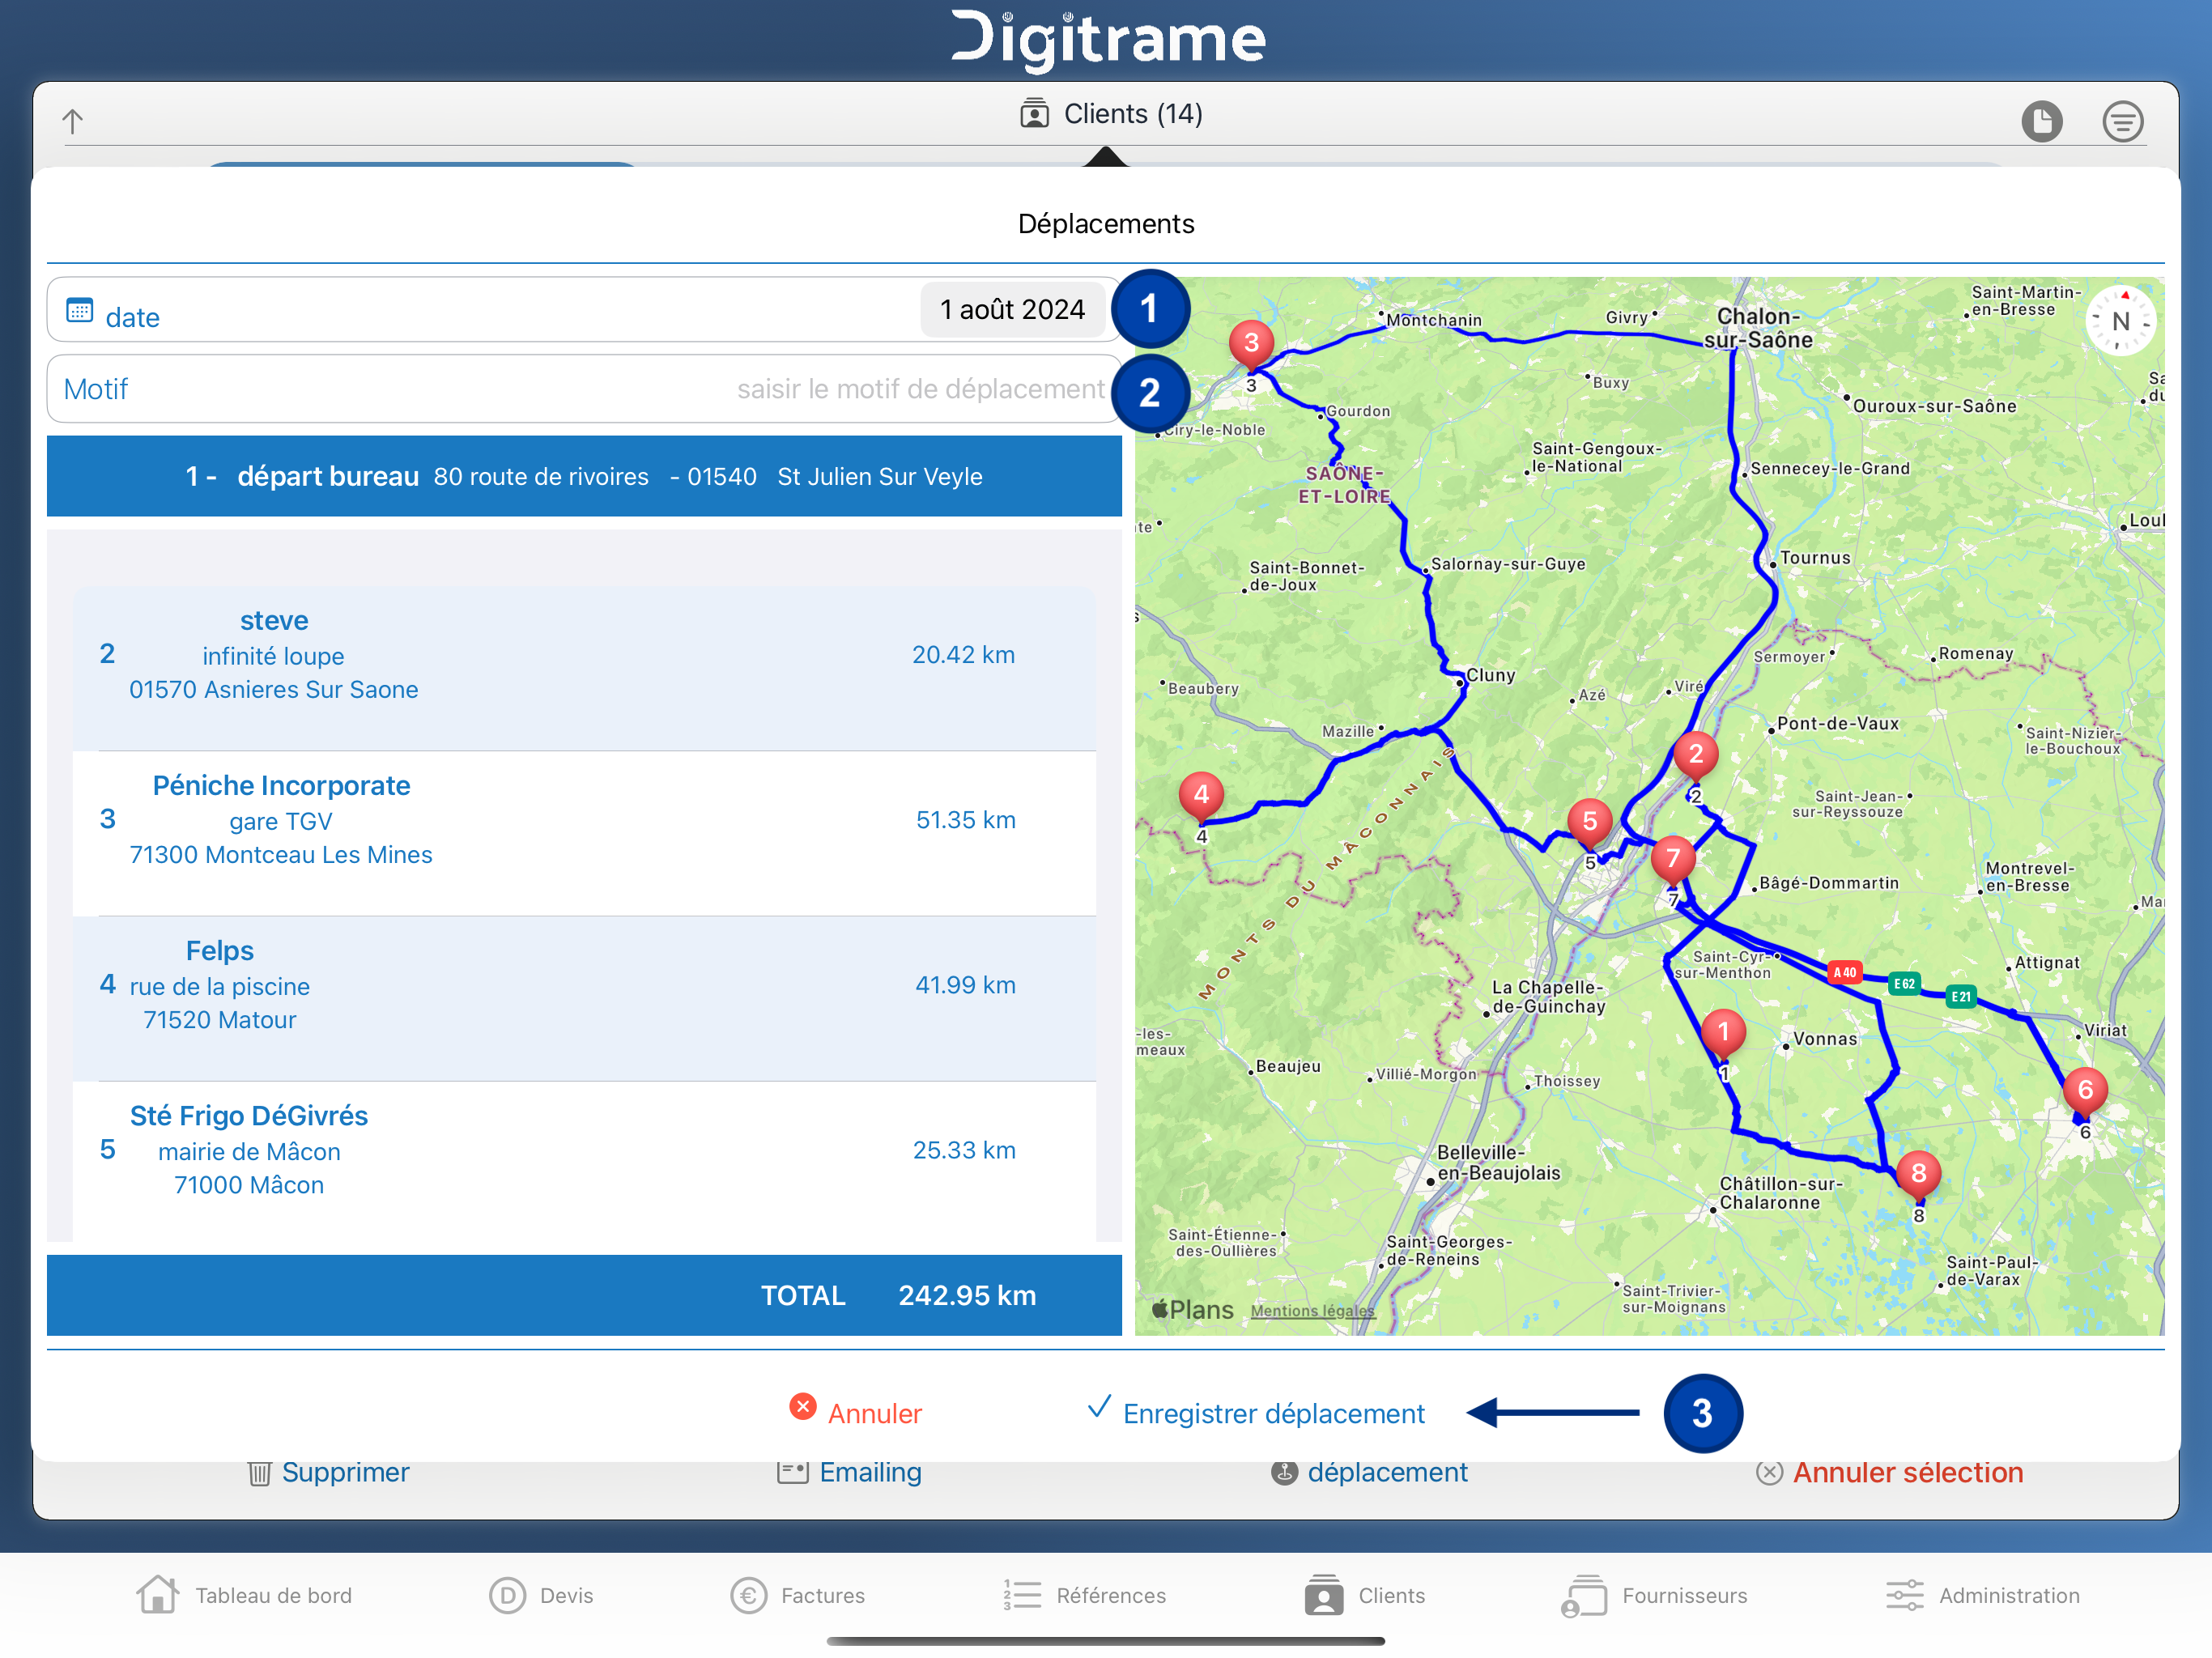This screenshot has width=2212, height=1658.
Task: Click E62 highway badge on map
Action: (x=1904, y=984)
